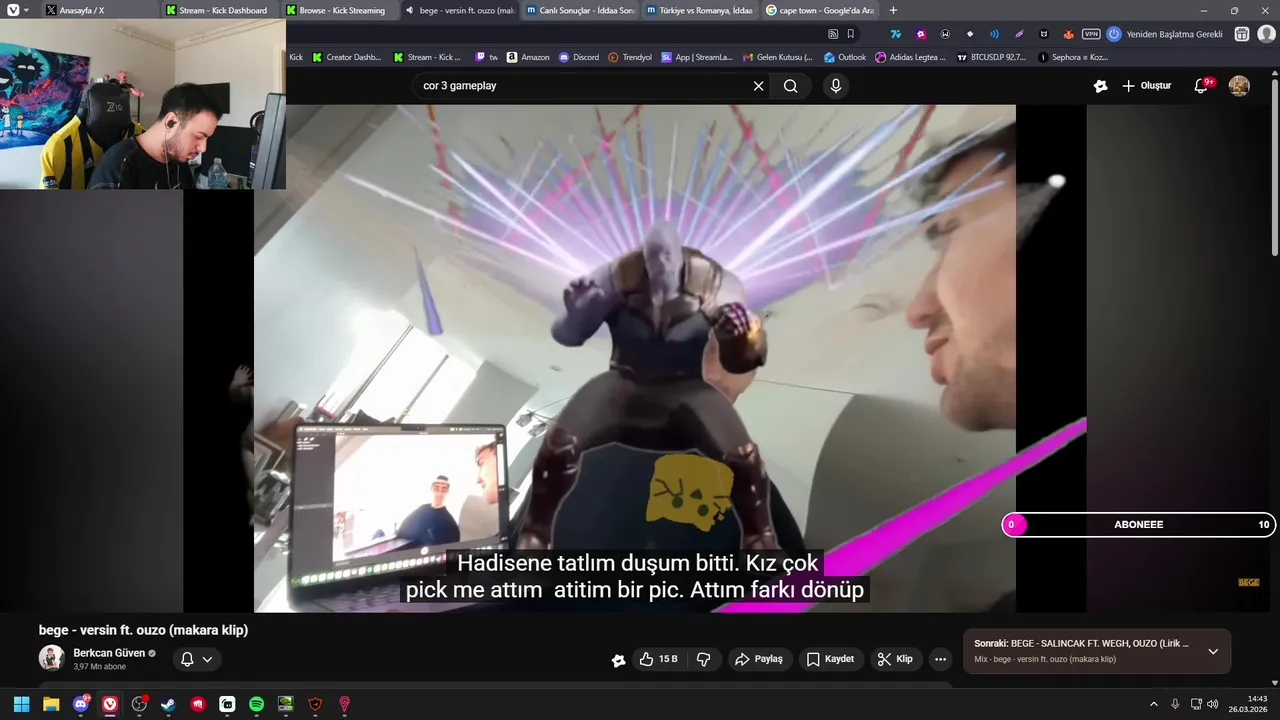Open the Berkcan Güven channel avatar
Viewport: 1280px width, 720px height.
pyautogui.click(x=51, y=658)
